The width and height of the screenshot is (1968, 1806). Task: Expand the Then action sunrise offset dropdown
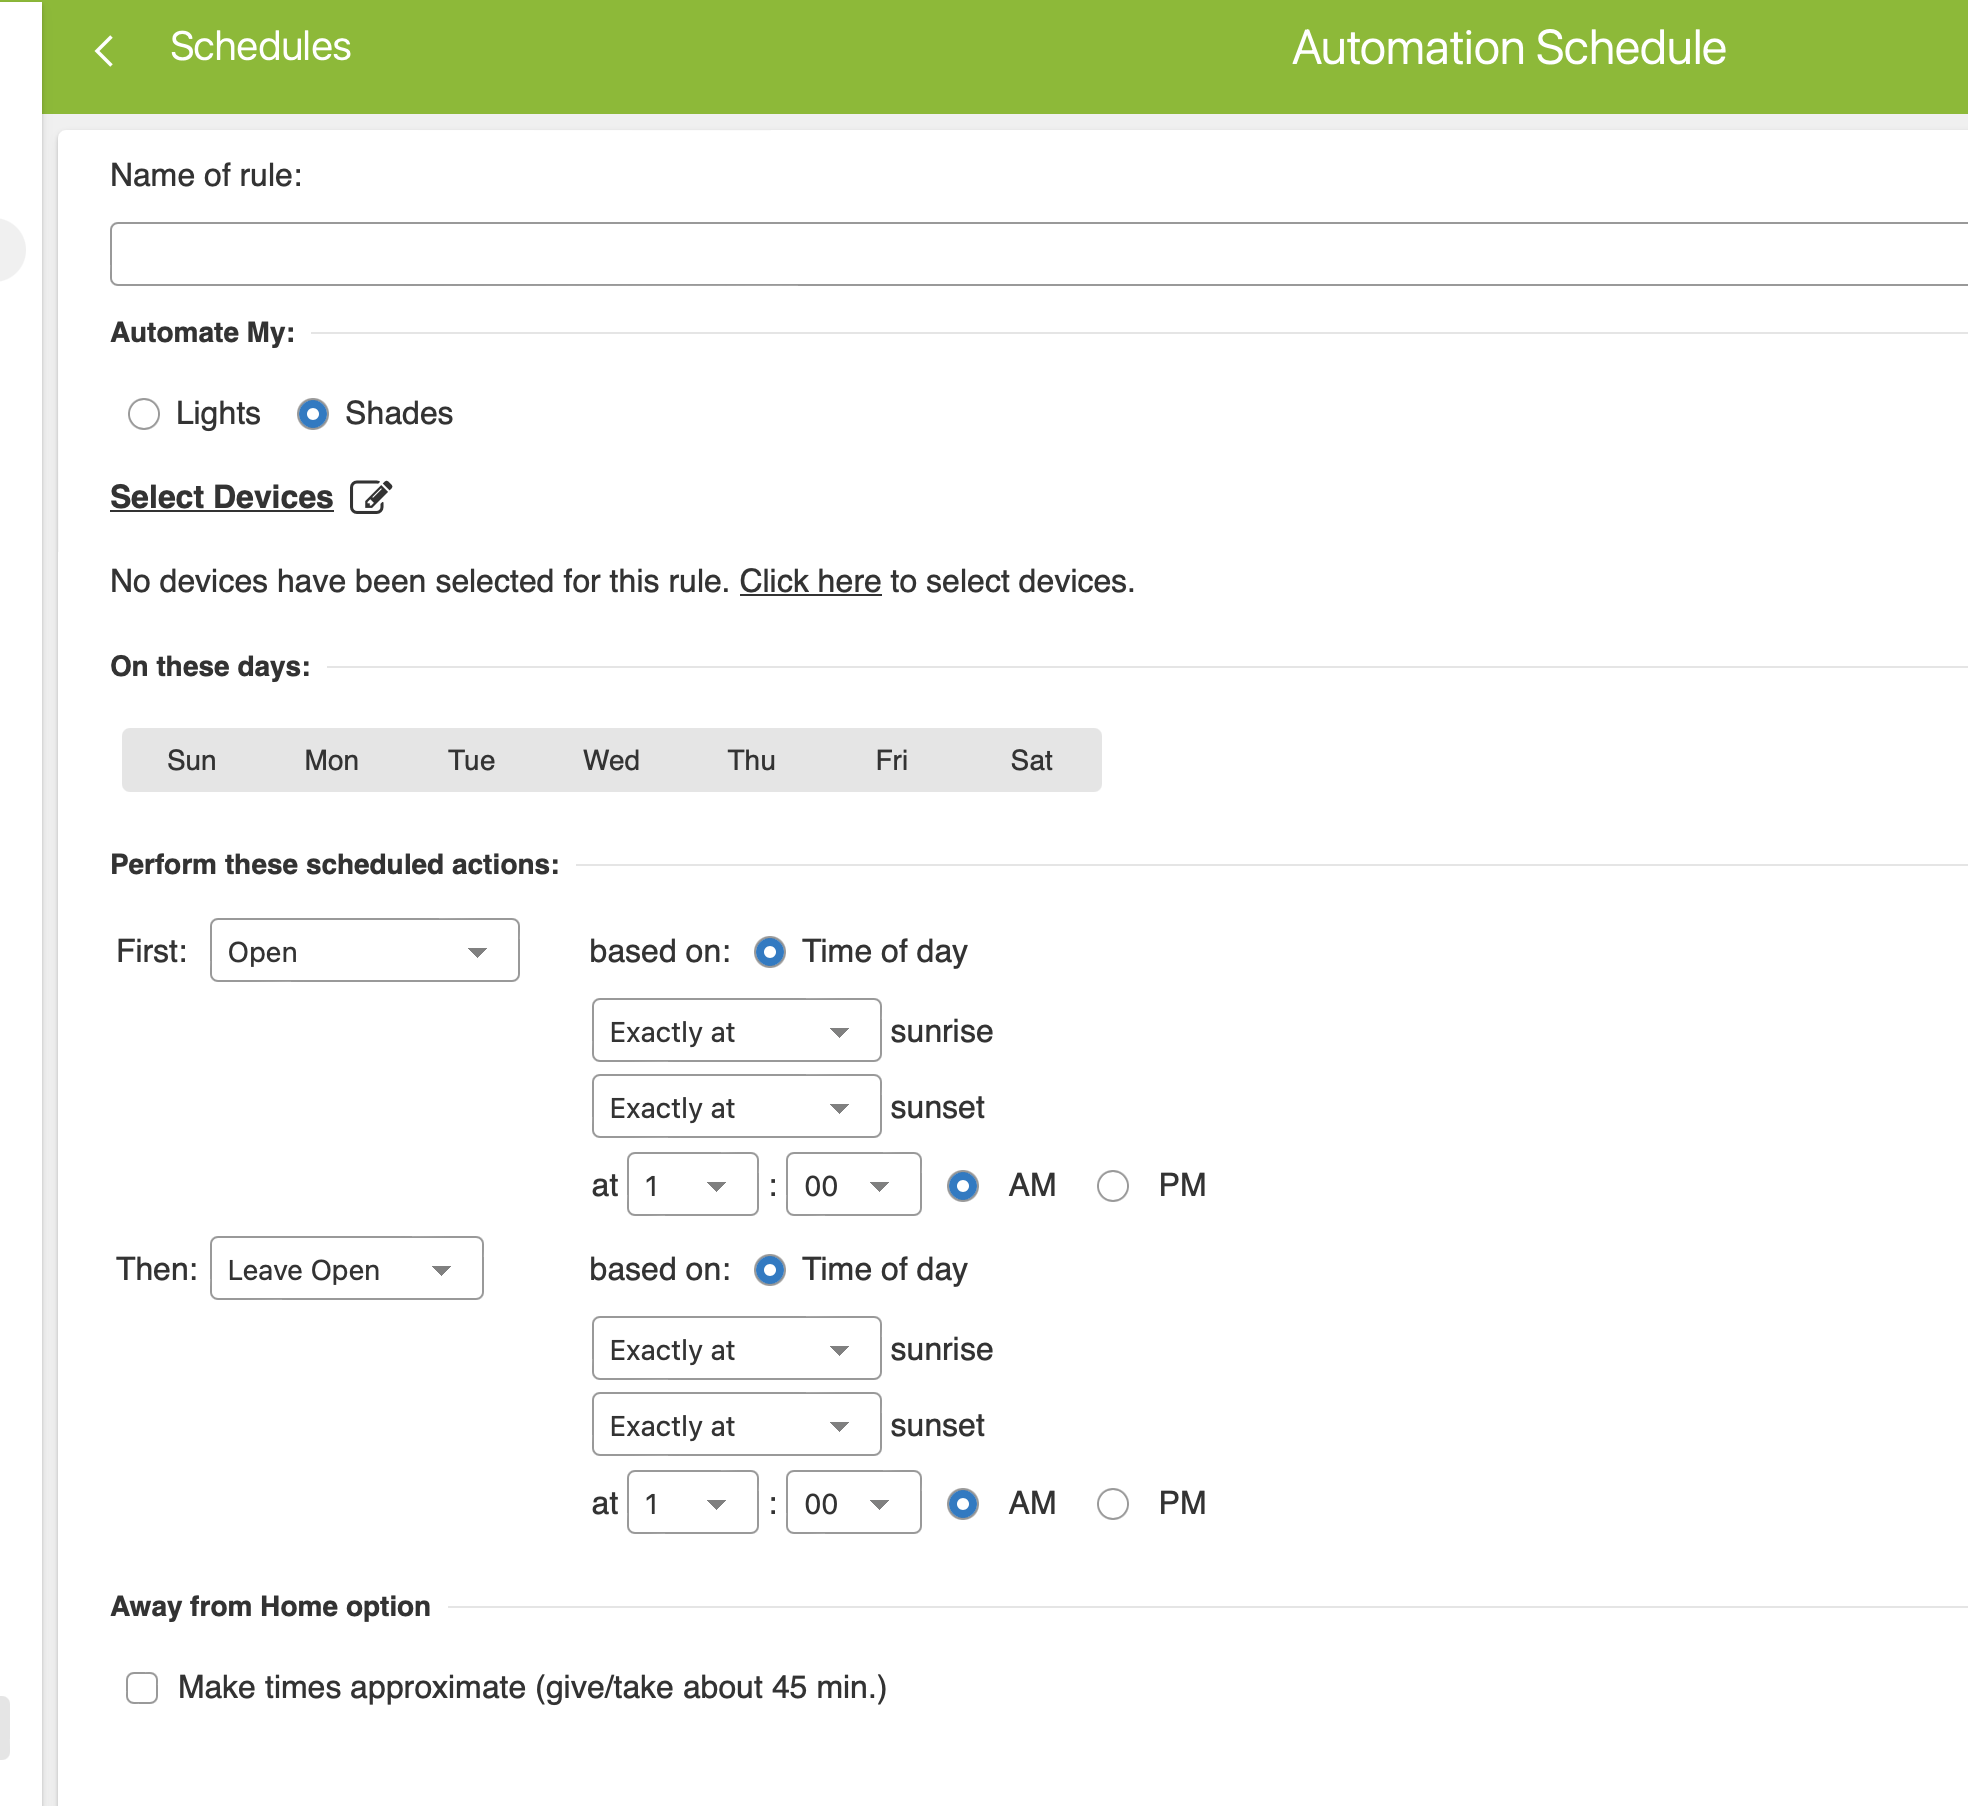(737, 1349)
